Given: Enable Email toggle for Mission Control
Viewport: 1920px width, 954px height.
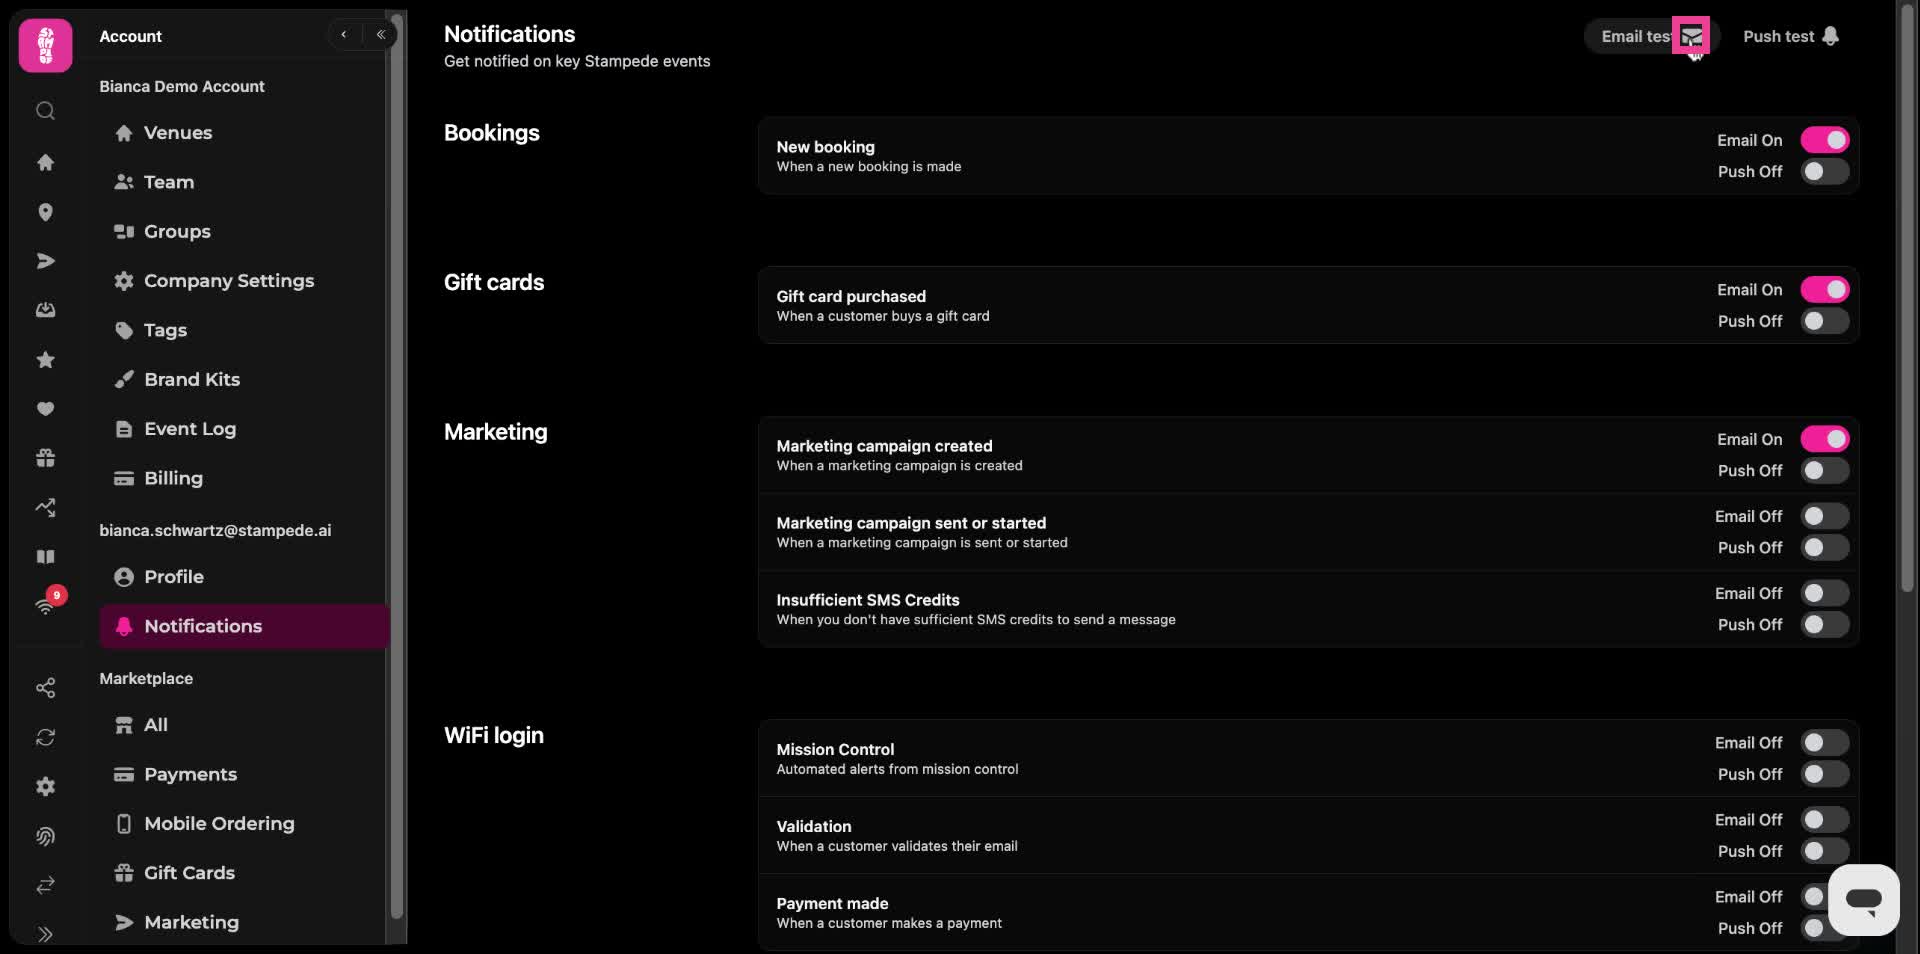Looking at the screenshot, I should click(x=1825, y=743).
